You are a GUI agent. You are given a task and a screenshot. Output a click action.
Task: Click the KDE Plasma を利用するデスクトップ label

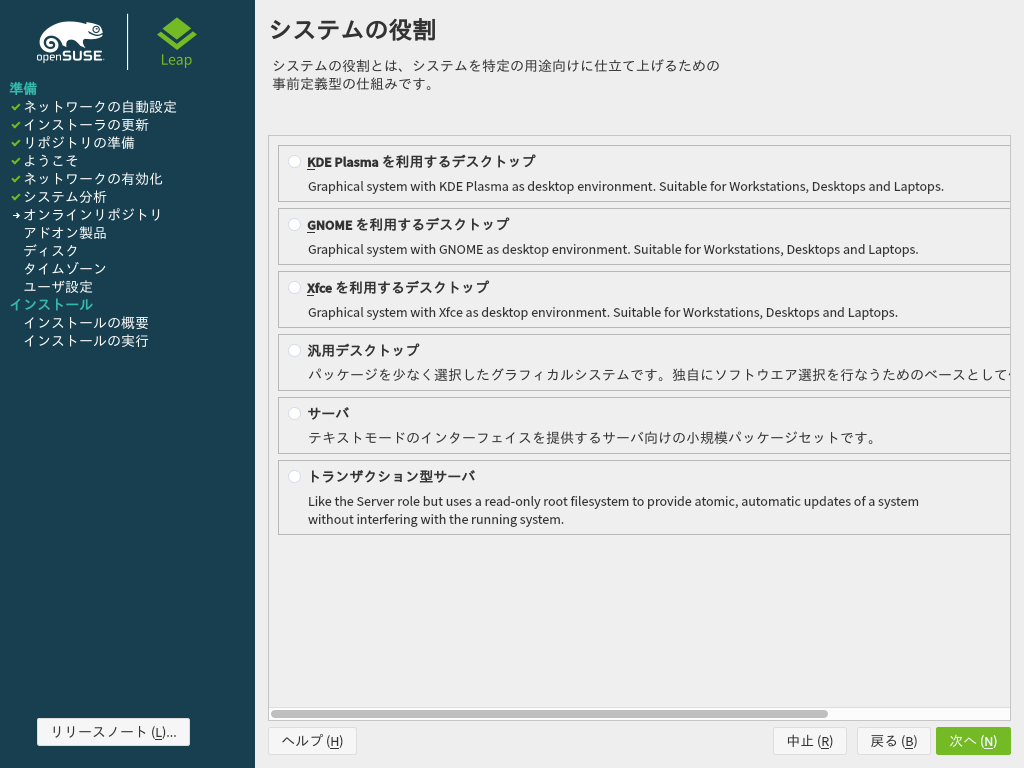tap(421, 161)
